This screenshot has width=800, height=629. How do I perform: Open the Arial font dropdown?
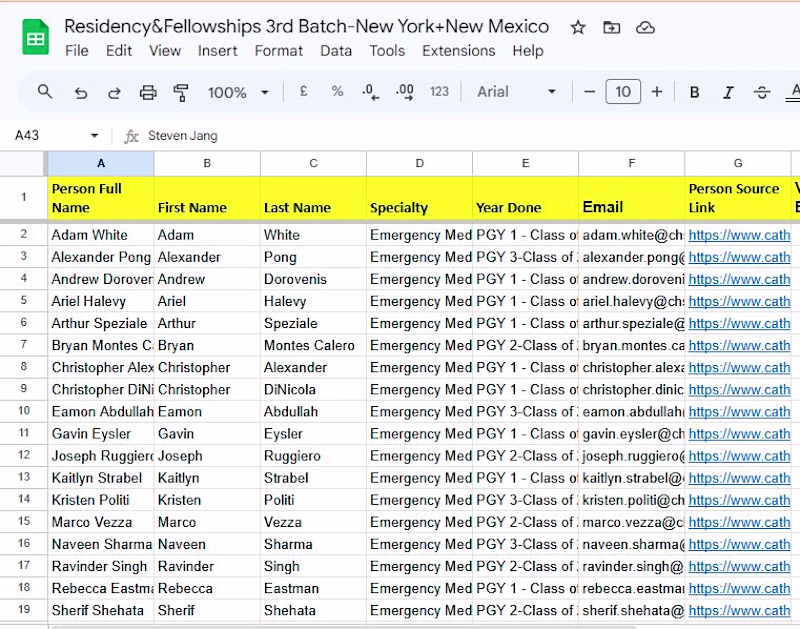point(516,92)
